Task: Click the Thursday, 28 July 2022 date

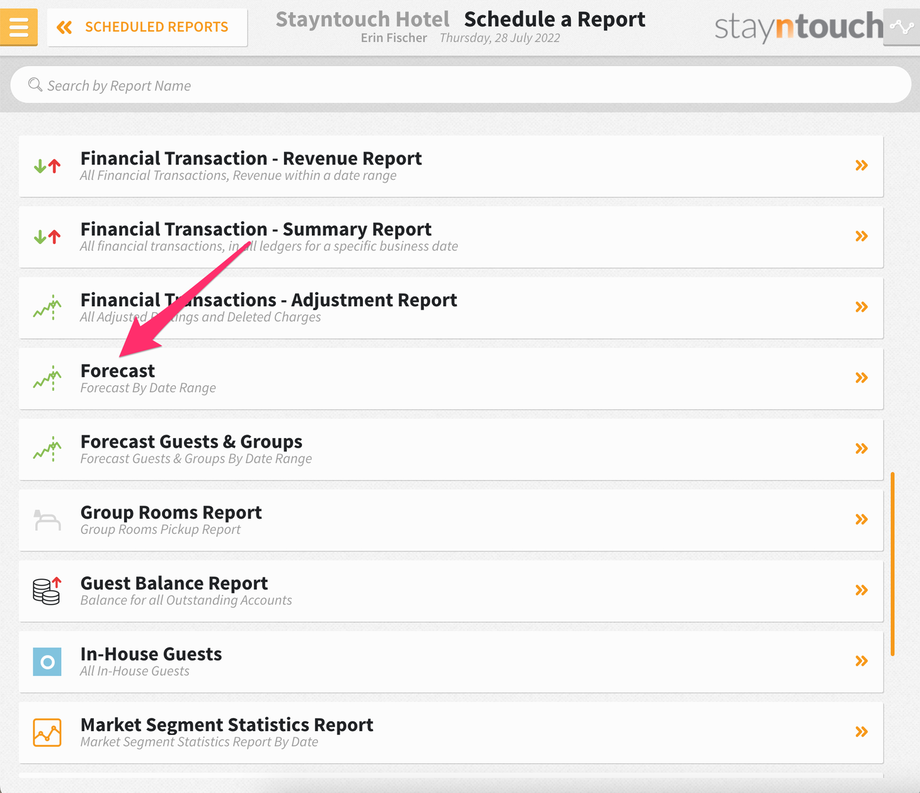Action: coord(500,38)
